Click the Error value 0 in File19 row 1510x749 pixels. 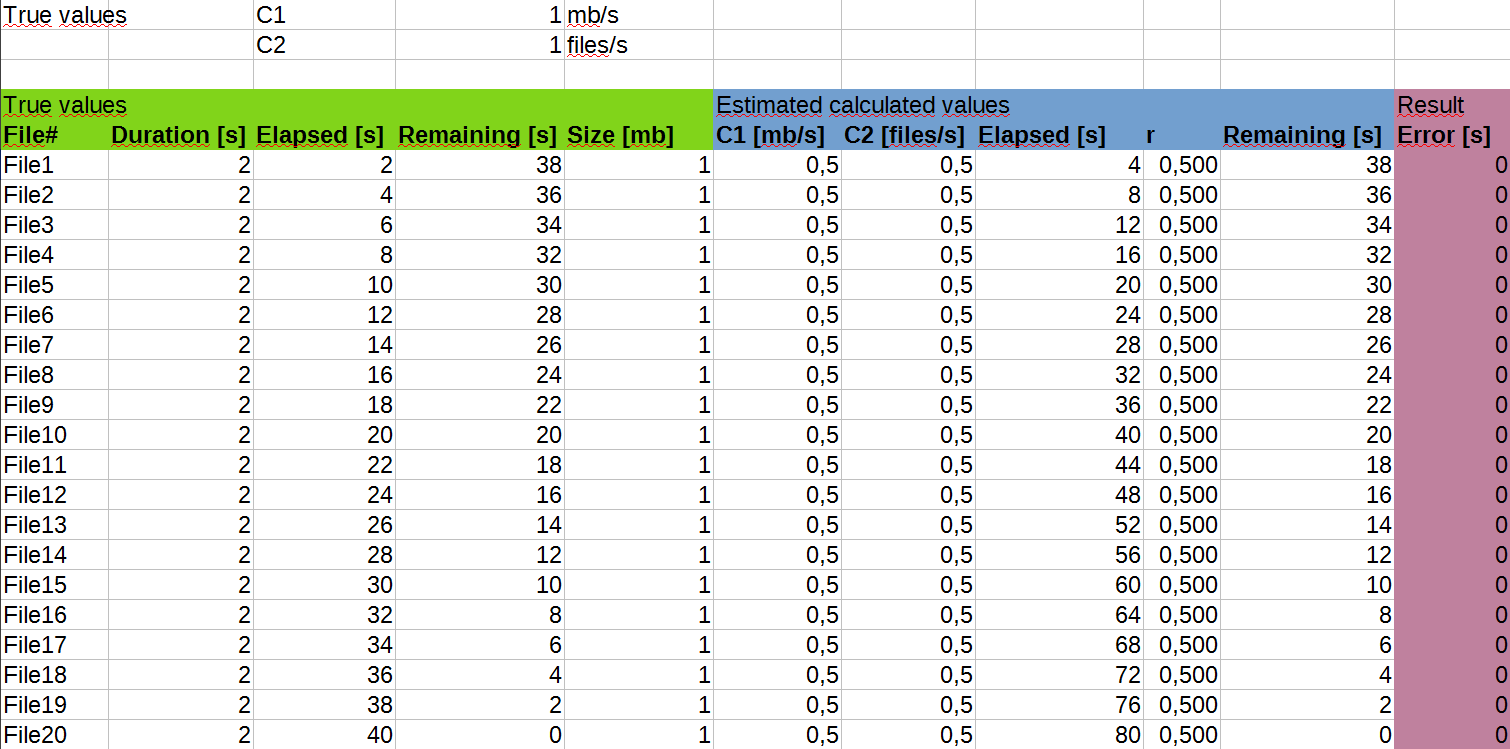(1451, 705)
